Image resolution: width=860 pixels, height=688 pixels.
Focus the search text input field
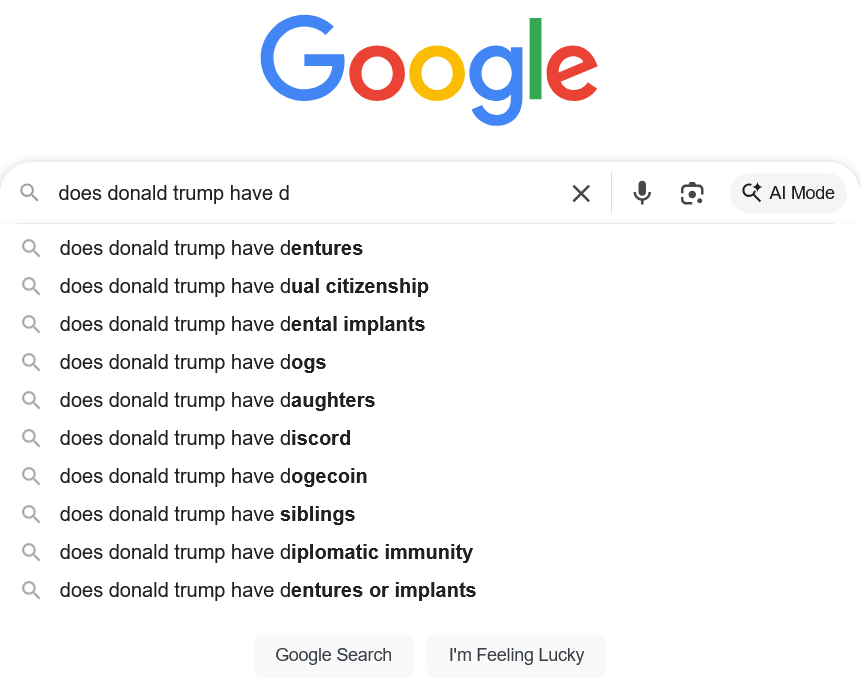300,193
